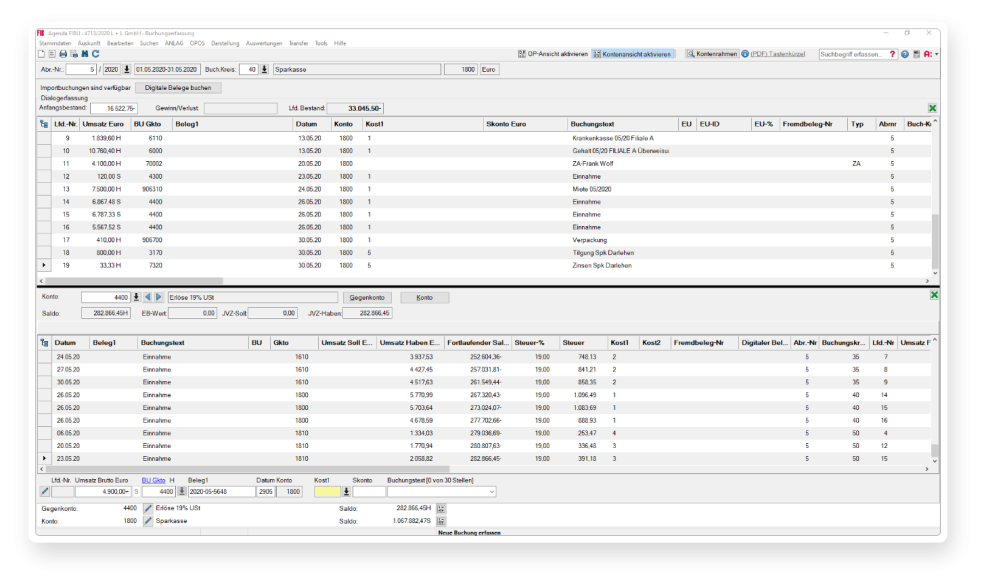Open the Auswertungen menu

coord(263,44)
